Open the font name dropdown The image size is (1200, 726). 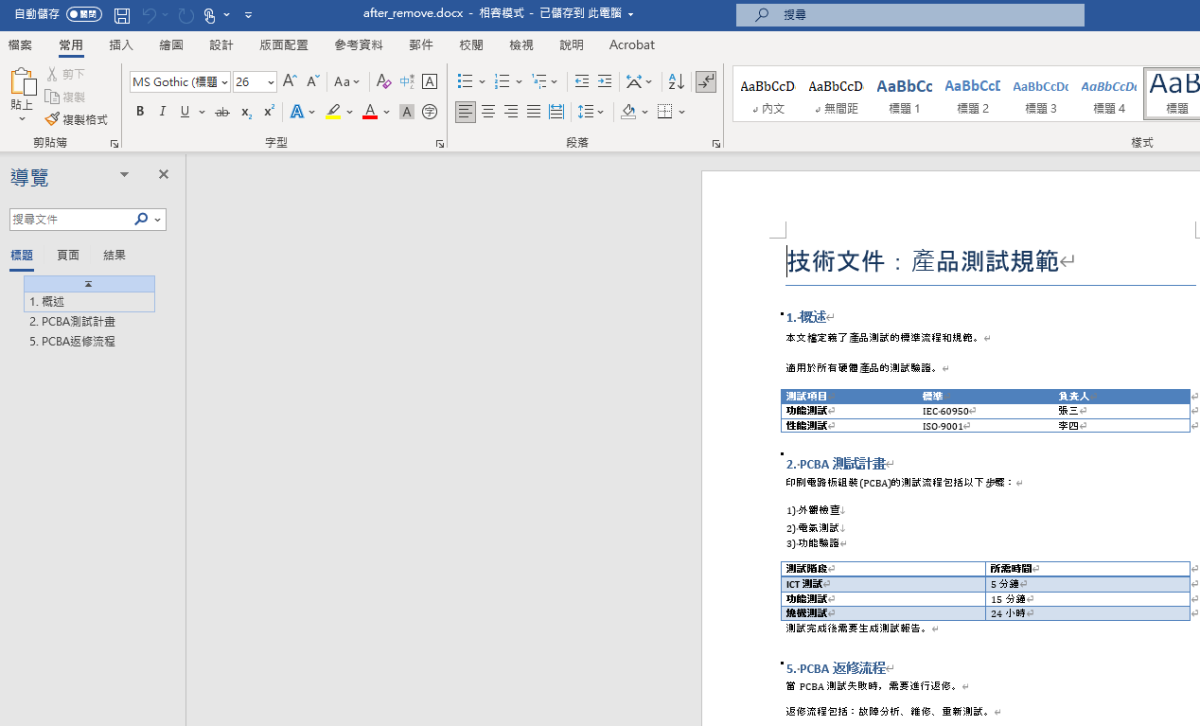pos(225,82)
